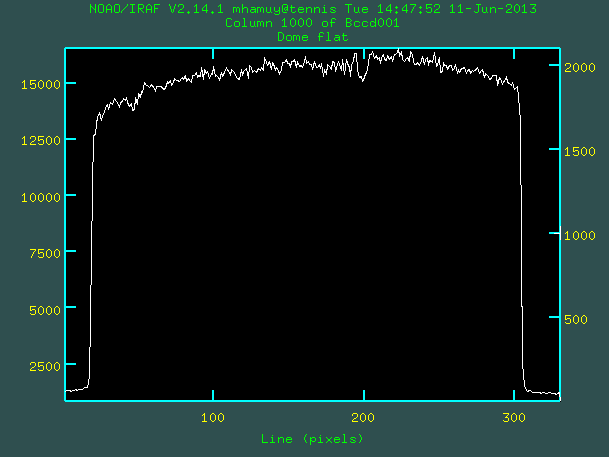This screenshot has height=457, width=609.
Task: Click the 200 x-axis label
Action: [x=363, y=418]
